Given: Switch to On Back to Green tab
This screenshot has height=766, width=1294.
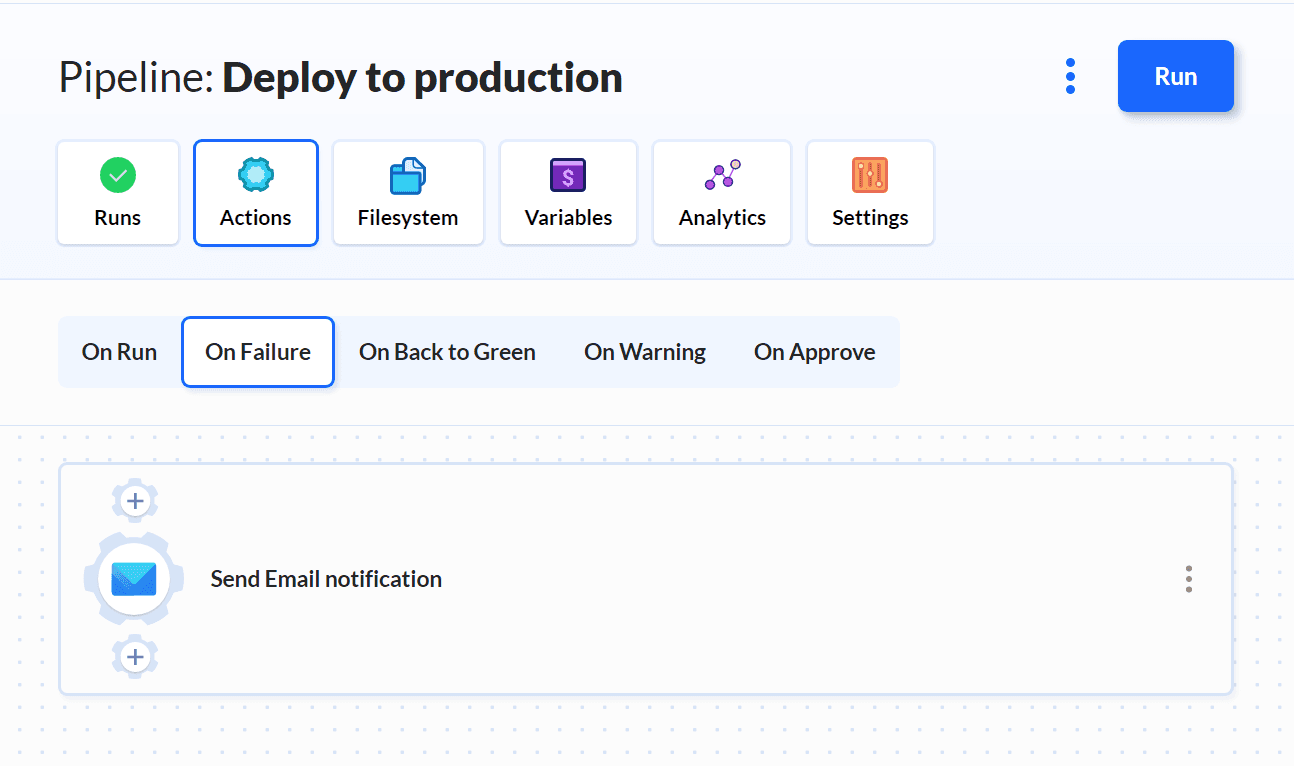Looking at the screenshot, I should 447,352.
